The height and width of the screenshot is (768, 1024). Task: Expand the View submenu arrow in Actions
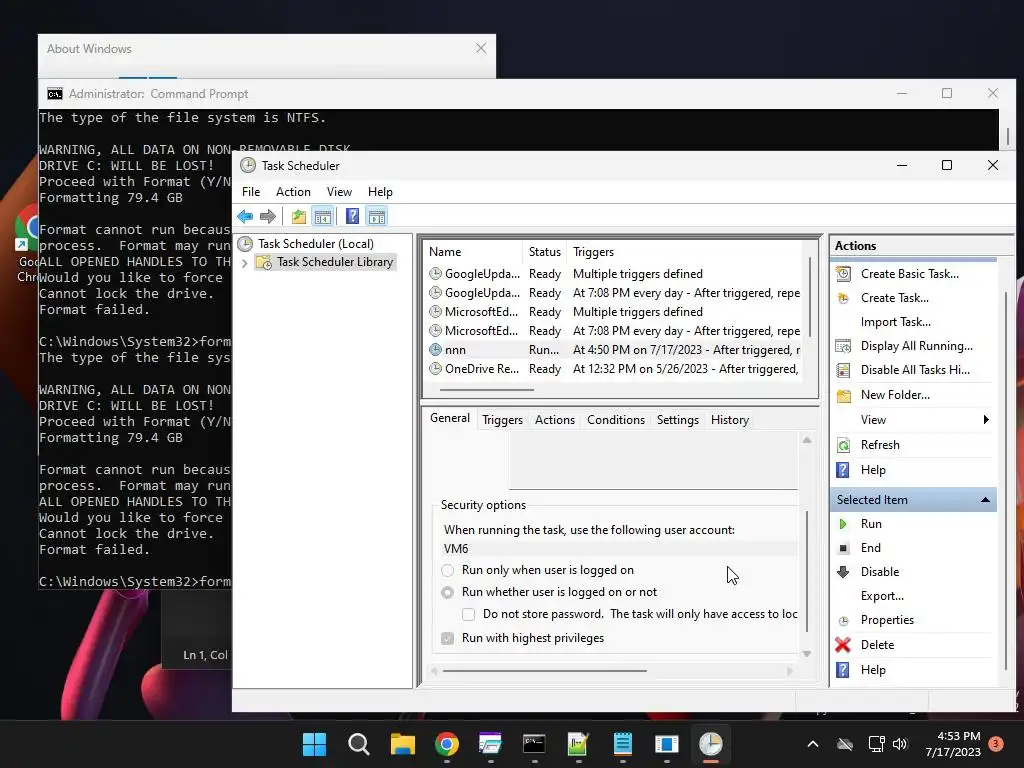coord(986,420)
